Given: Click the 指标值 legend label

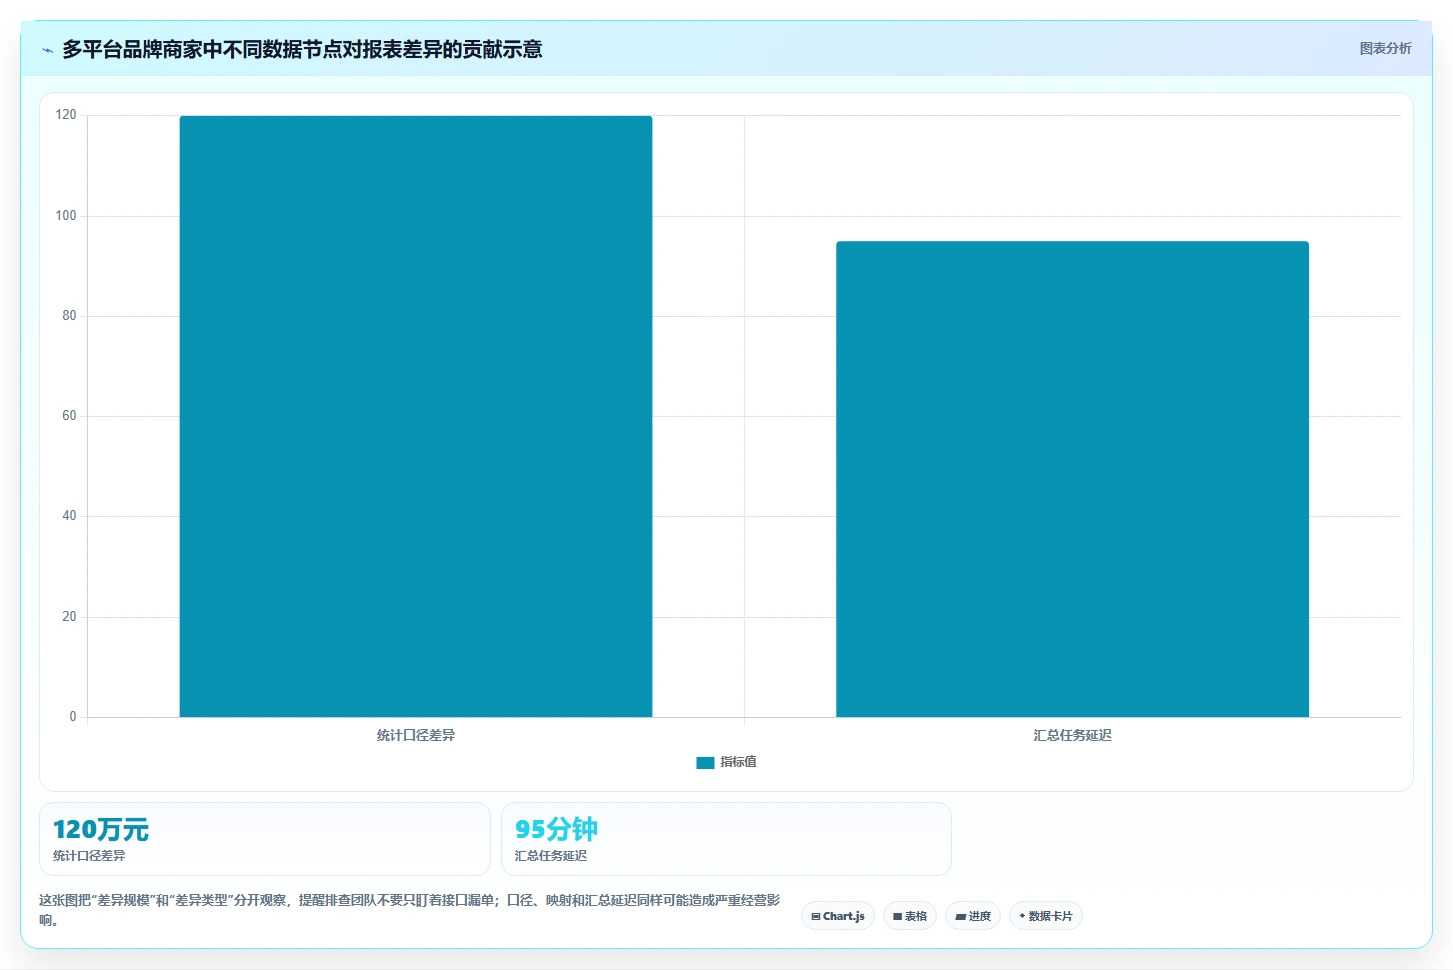Looking at the screenshot, I should pos(738,762).
